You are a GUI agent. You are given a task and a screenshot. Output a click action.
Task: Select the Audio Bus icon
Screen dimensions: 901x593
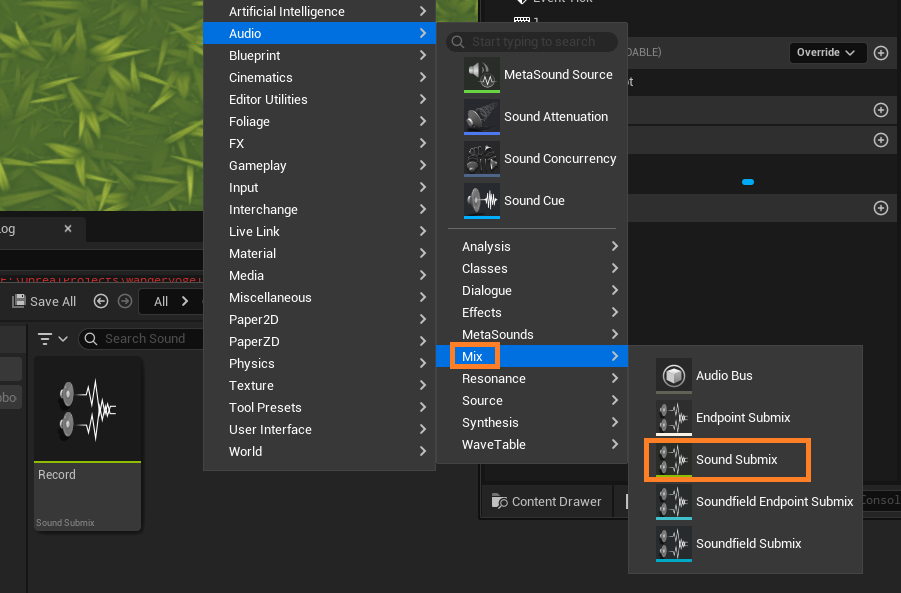pyautogui.click(x=673, y=376)
